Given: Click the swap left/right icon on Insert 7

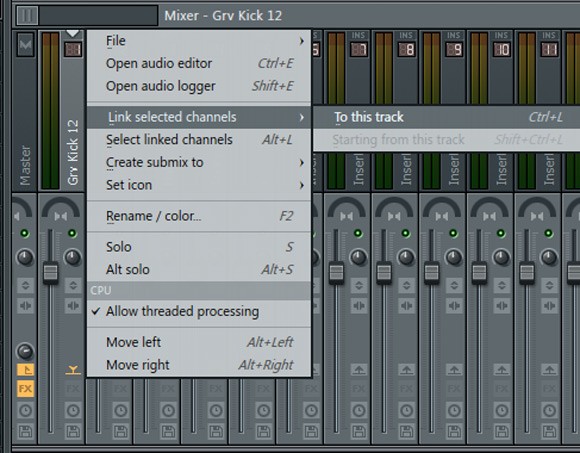Looking at the screenshot, I should click(359, 306).
